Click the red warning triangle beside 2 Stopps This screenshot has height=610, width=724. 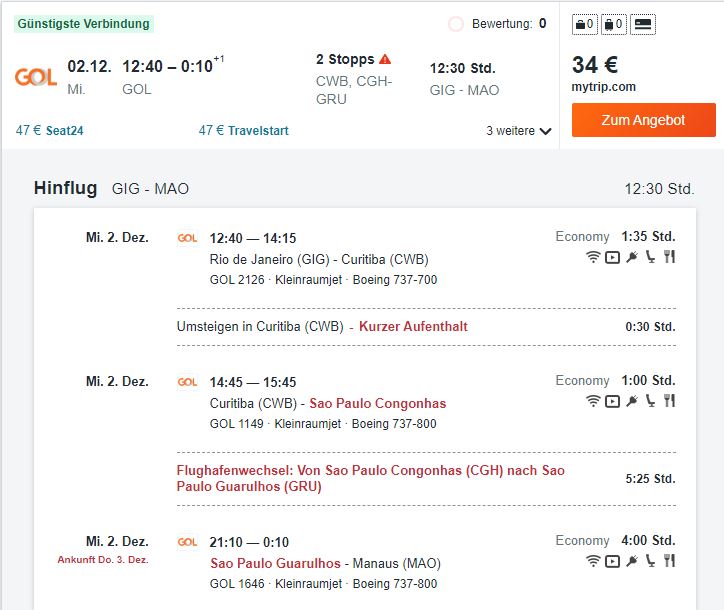point(385,59)
